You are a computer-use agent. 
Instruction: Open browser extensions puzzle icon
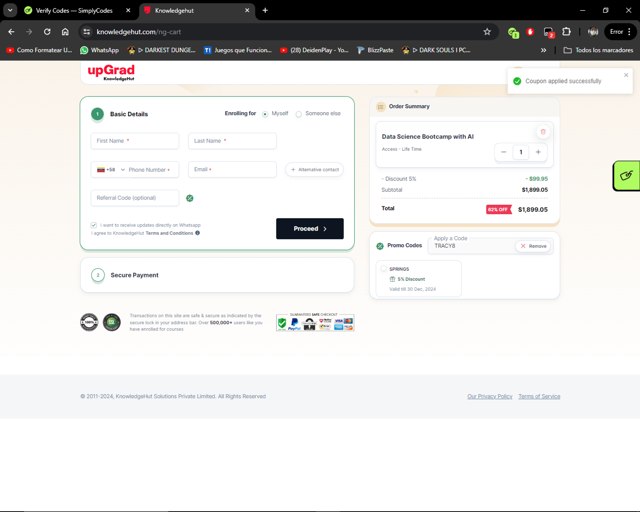click(566, 31)
